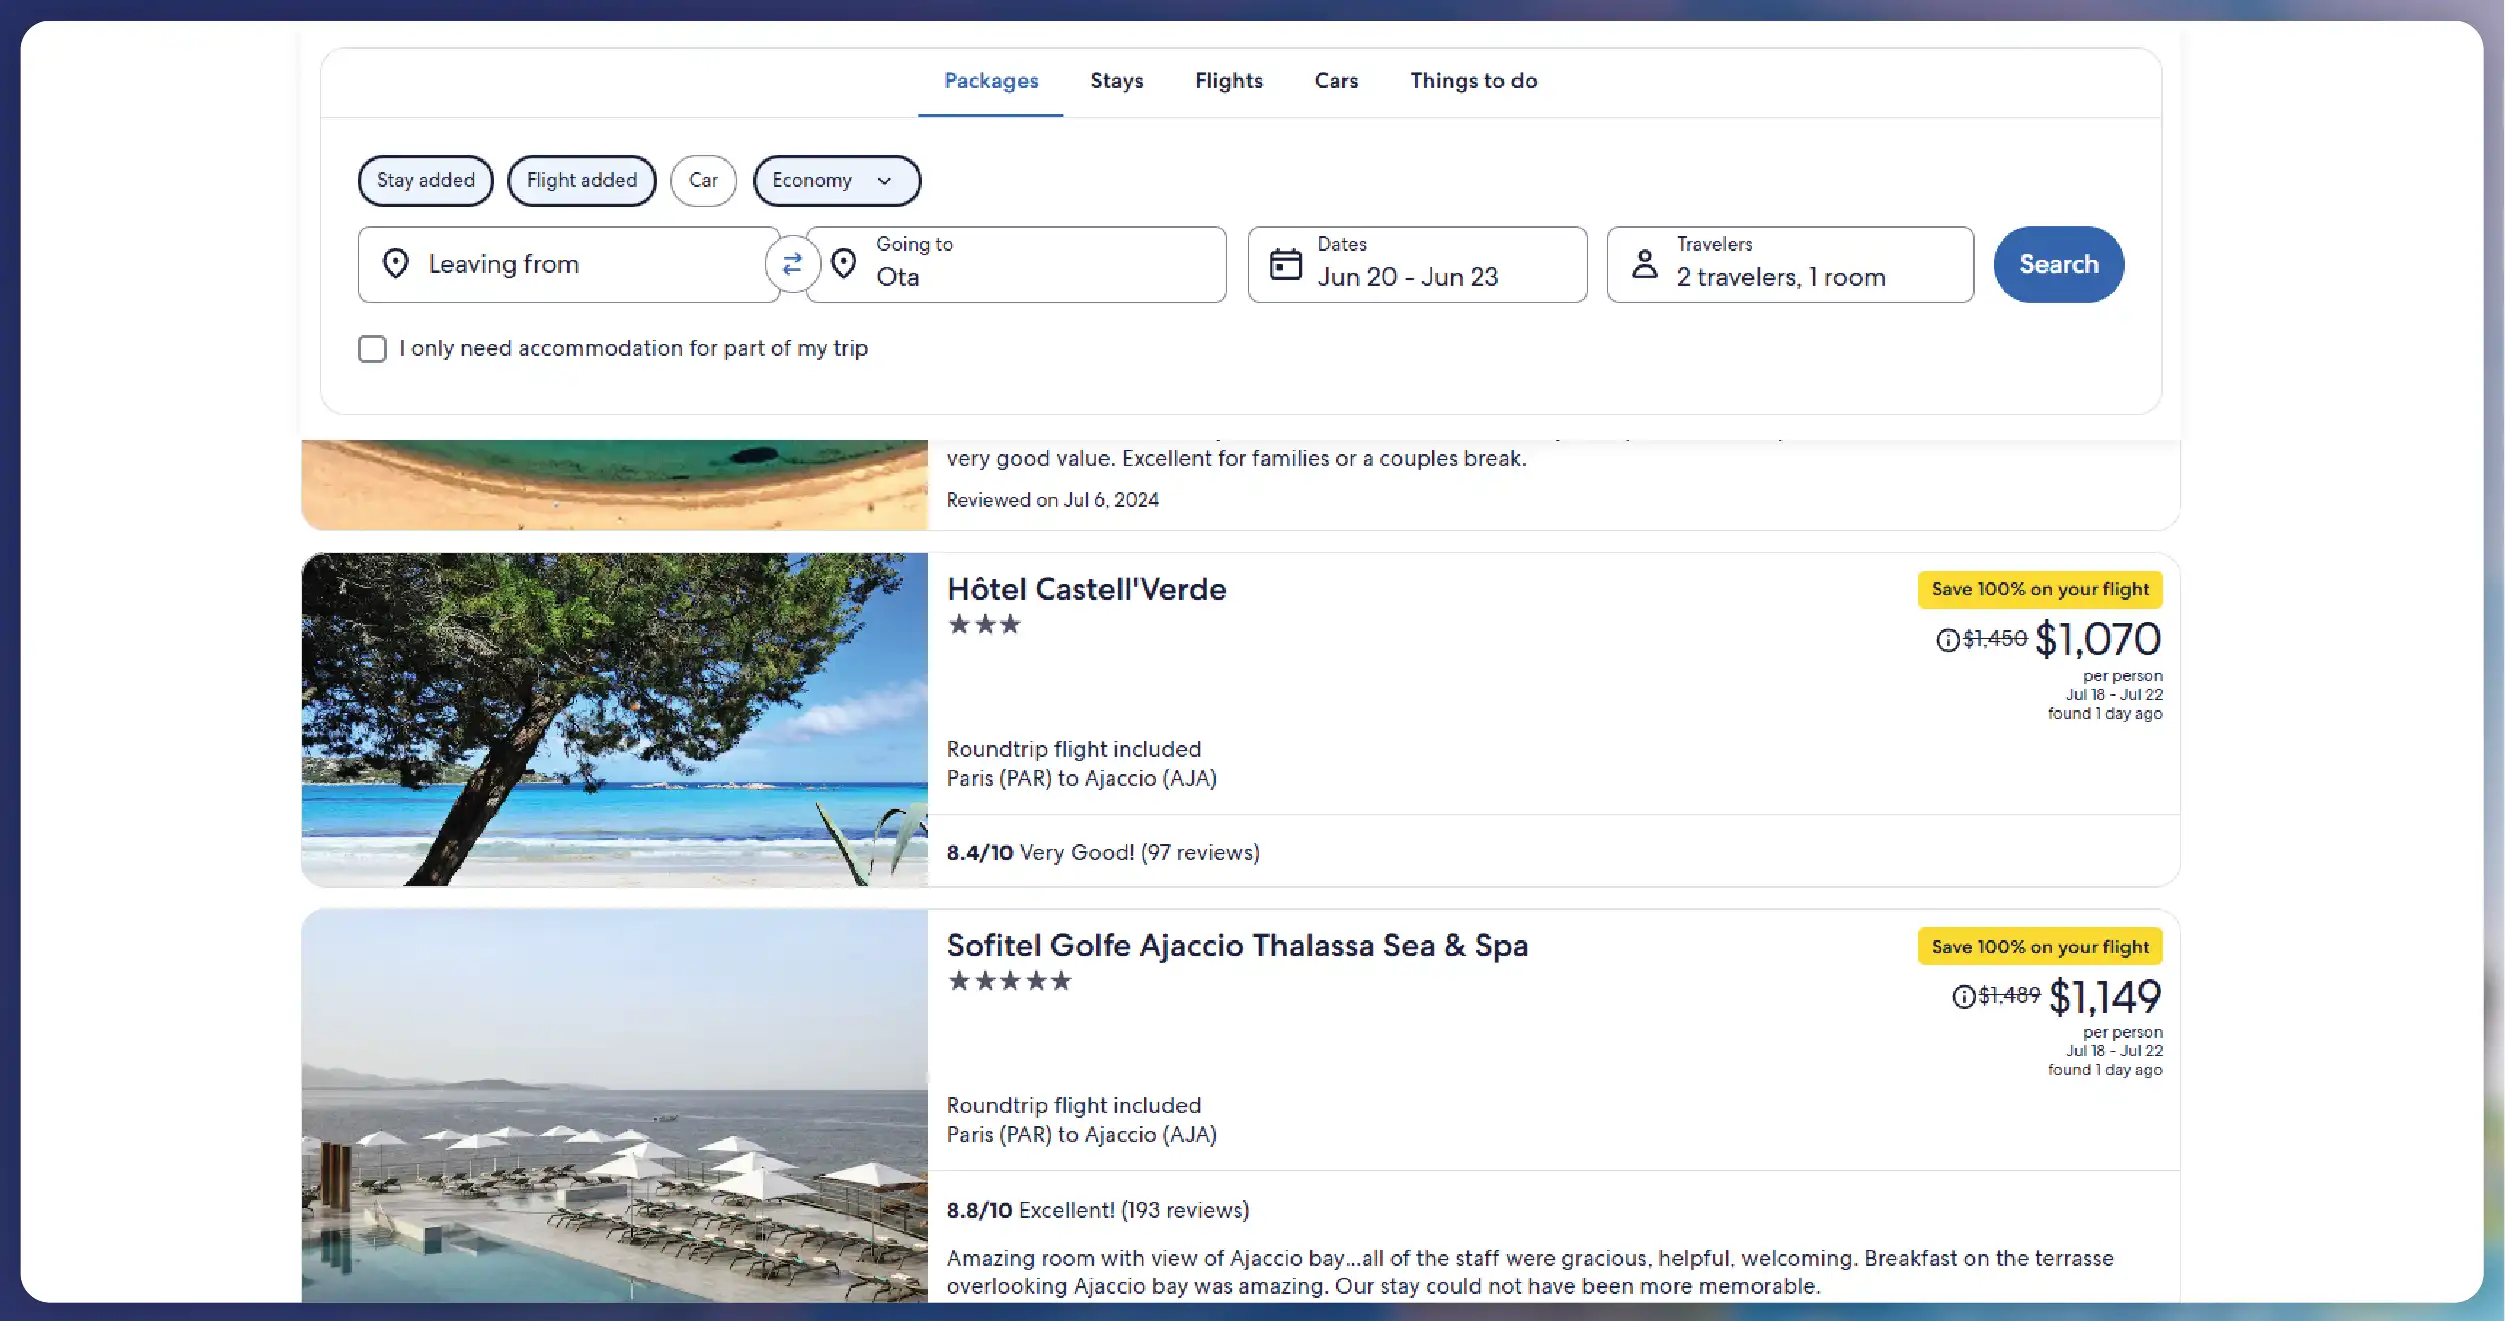
Task: Click the Travelers person icon
Action: pyautogui.click(x=1645, y=264)
